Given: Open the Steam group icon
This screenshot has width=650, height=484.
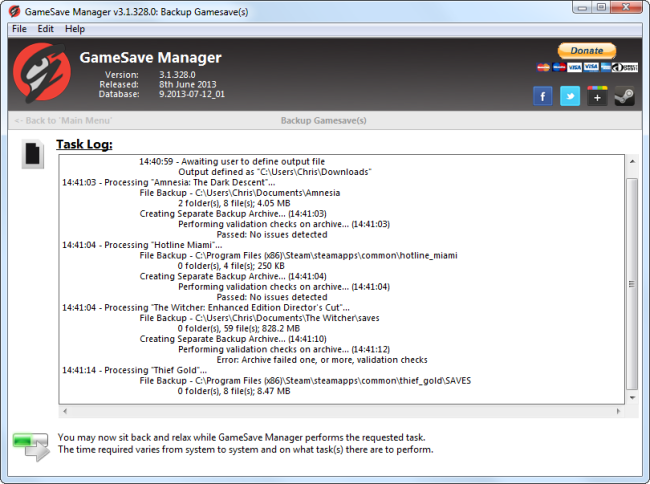Looking at the screenshot, I should coord(624,96).
